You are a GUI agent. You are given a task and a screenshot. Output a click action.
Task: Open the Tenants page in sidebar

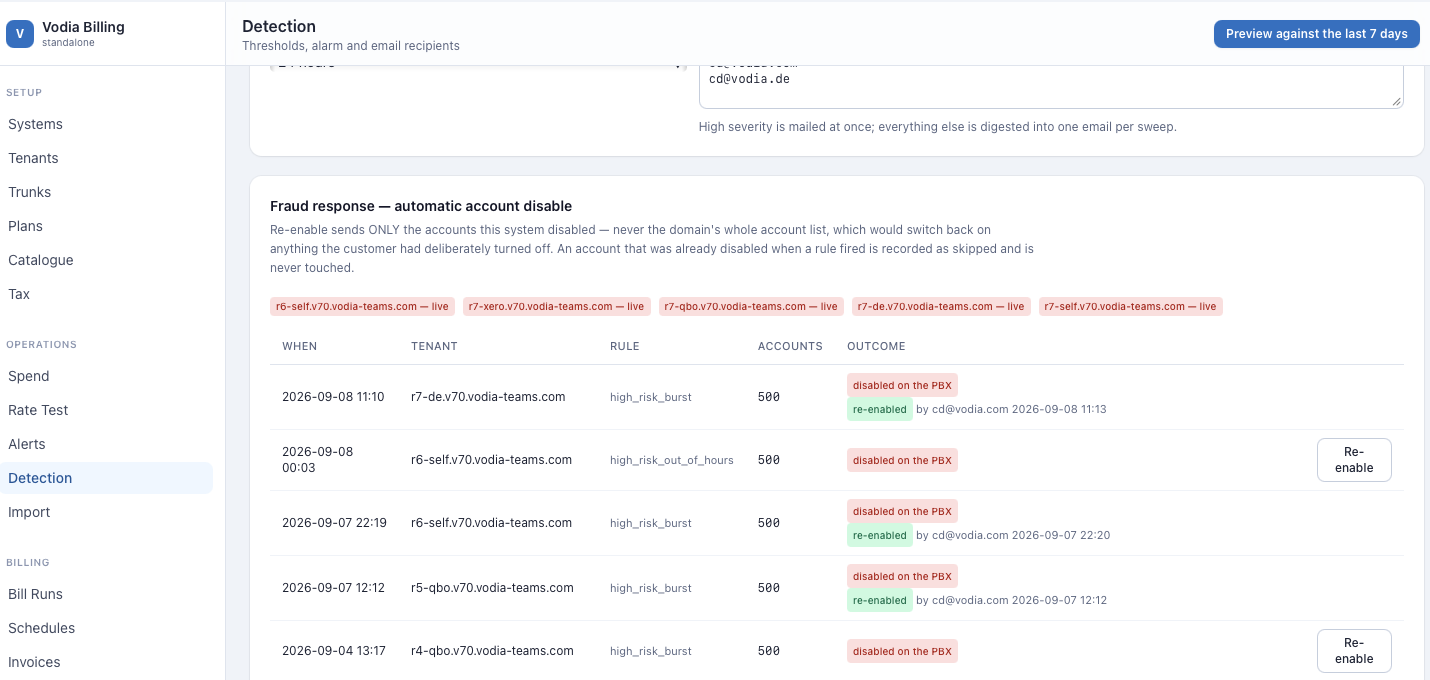pyautogui.click(x=33, y=158)
